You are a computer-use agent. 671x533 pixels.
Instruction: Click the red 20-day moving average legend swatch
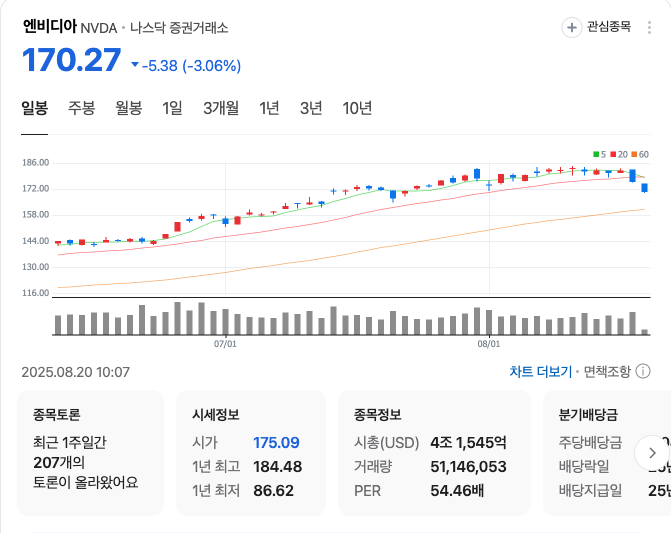point(613,154)
